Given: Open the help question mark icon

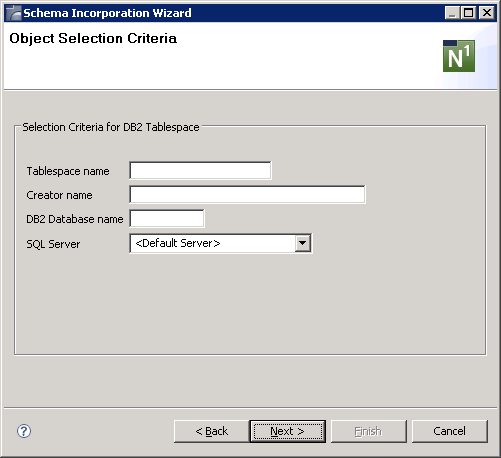Looking at the screenshot, I should coord(24,431).
